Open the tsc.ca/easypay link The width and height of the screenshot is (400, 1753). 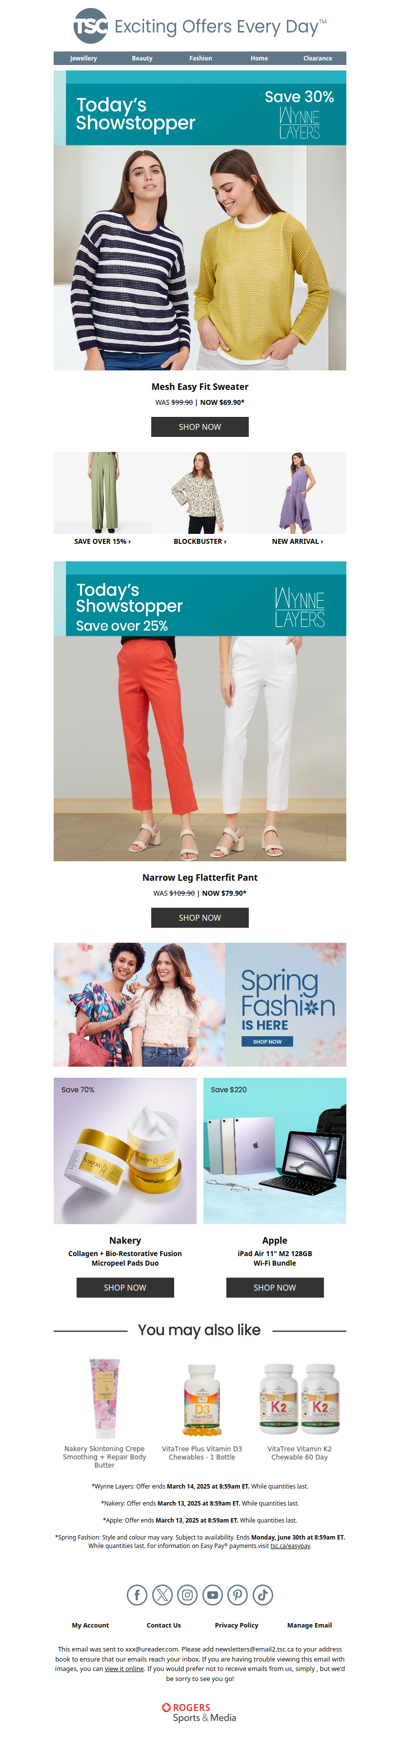click(290, 1546)
